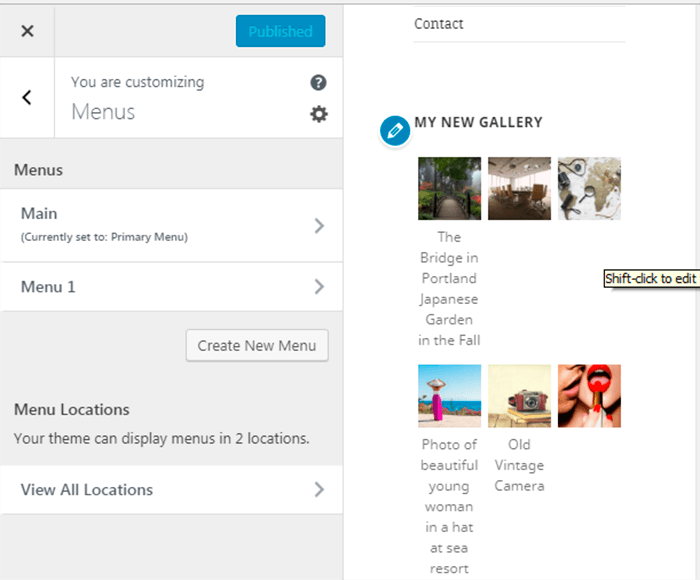Viewport: 700px width, 580px height.
Task: Expand the chevron beside View All Locations
Action: tap(319, 490)
